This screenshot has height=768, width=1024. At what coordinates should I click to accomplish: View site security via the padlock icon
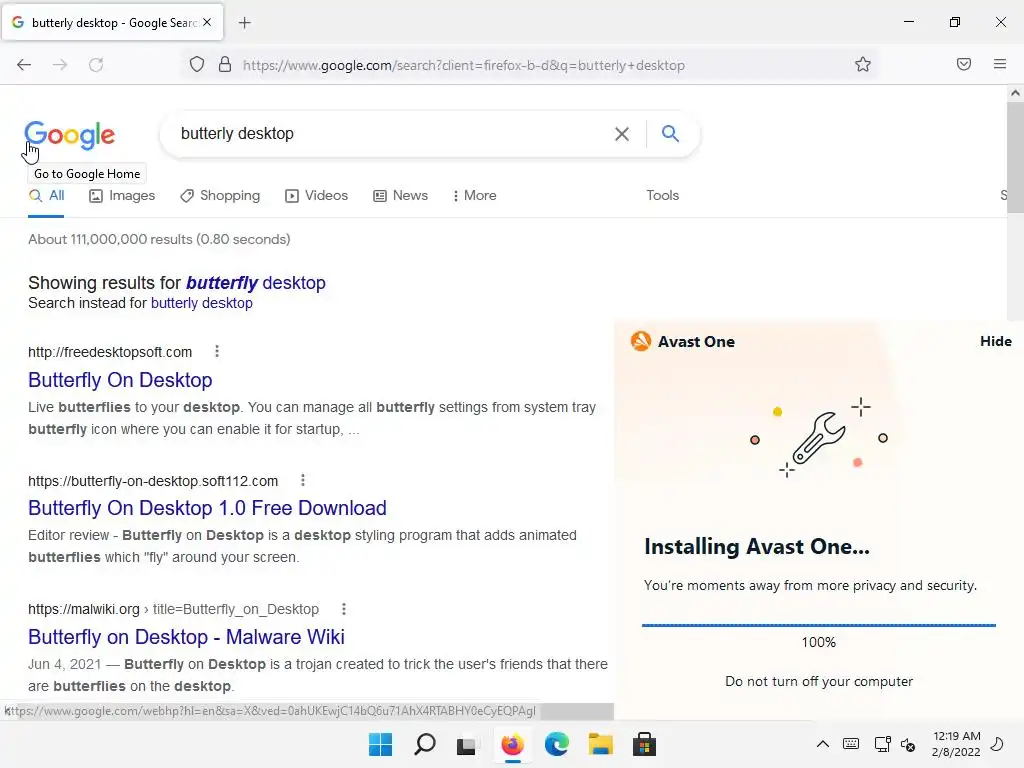pos(225,64)
